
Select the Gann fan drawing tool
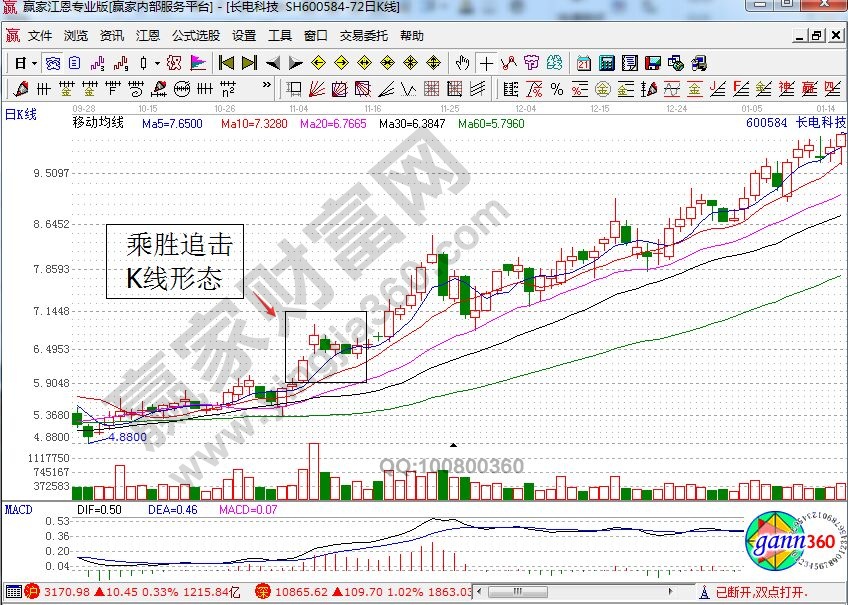(x=316, y=88)
